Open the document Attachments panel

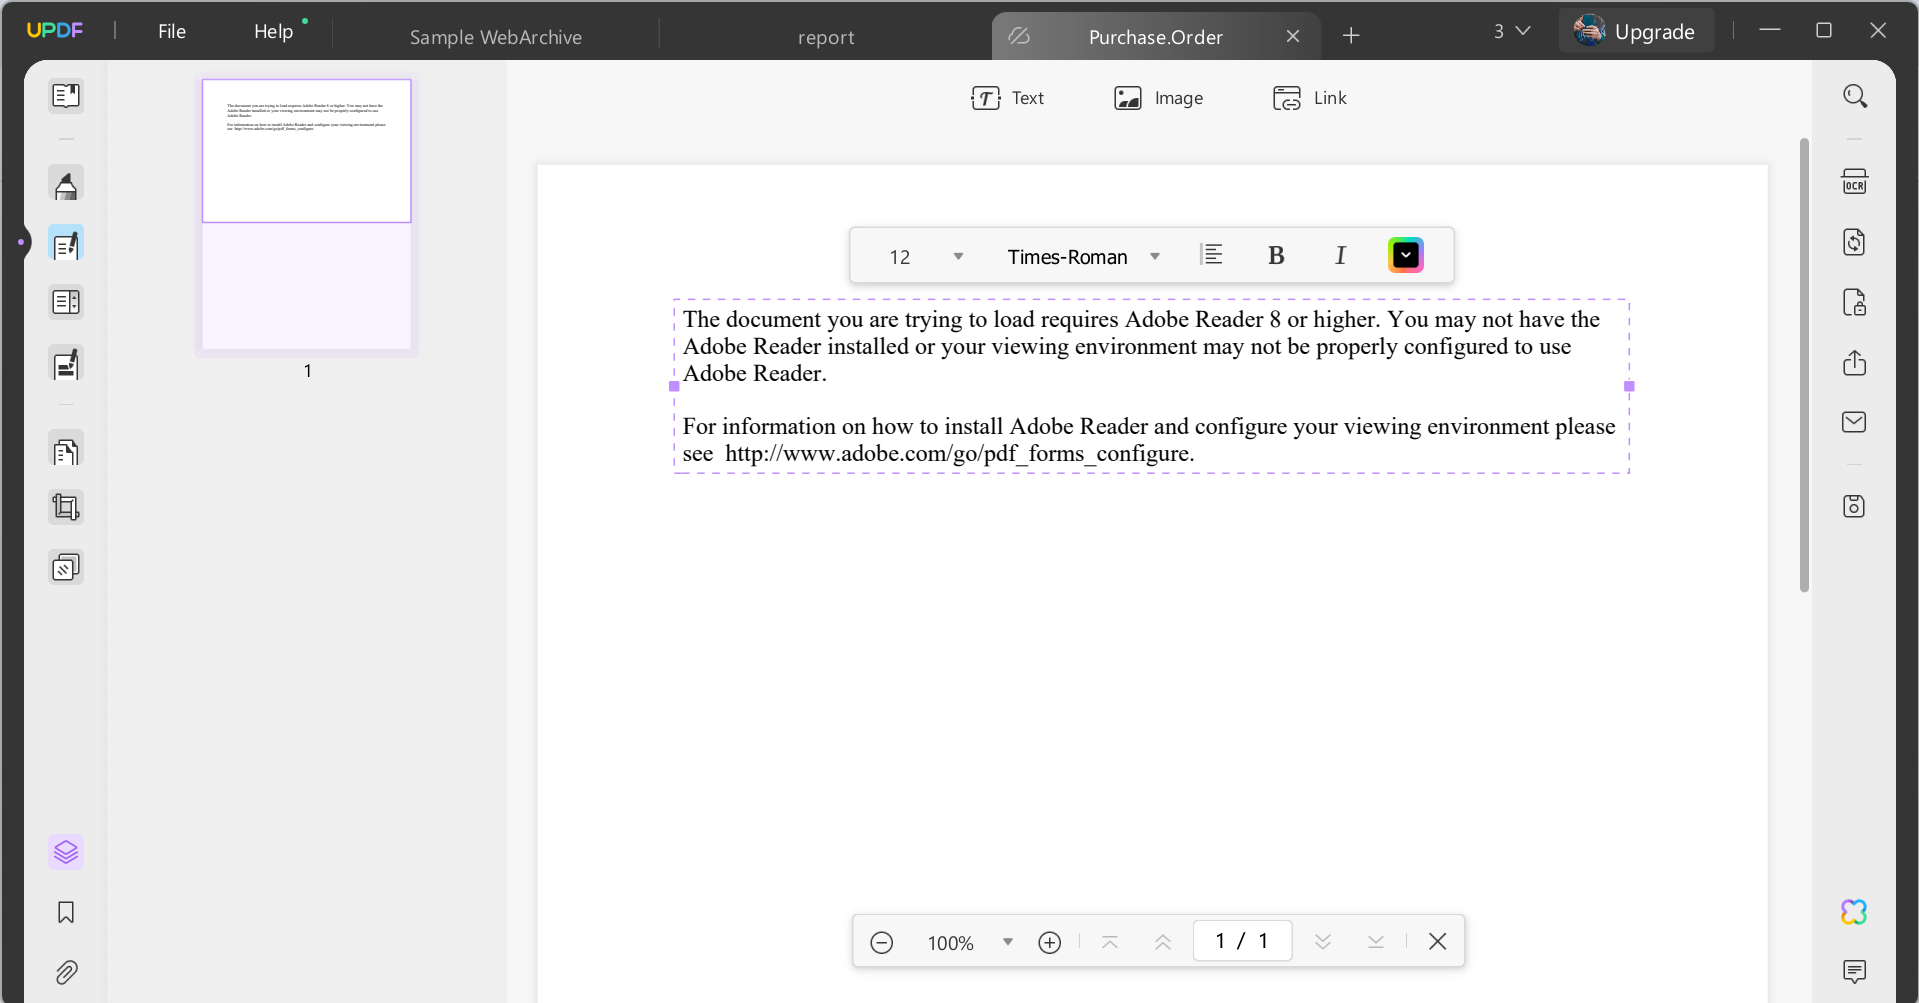pos(68,972)
